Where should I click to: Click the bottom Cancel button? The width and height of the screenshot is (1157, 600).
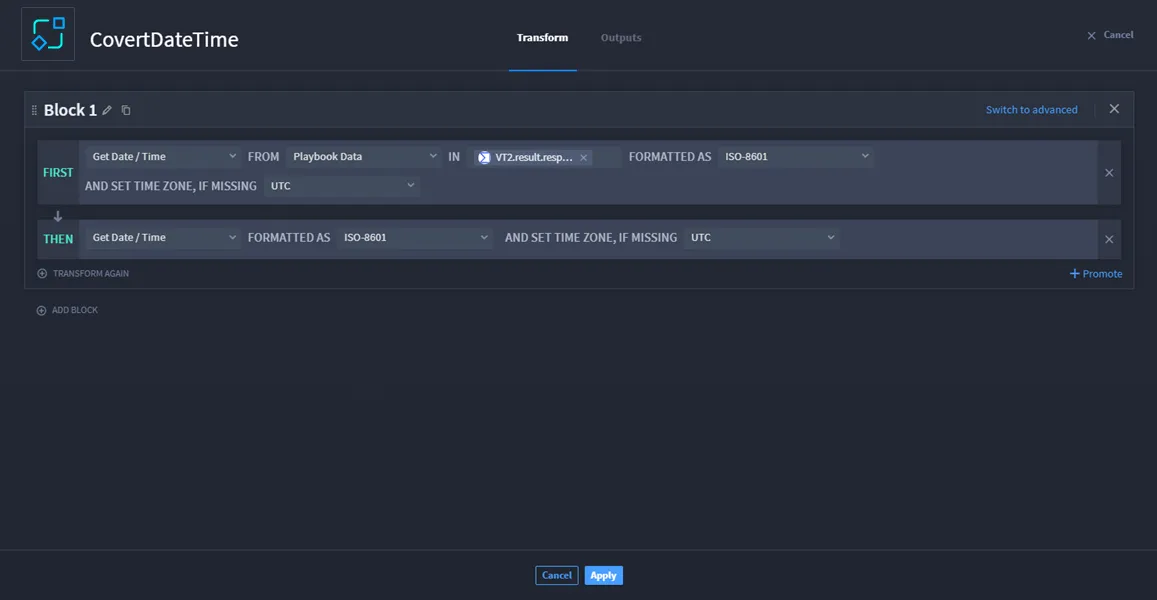tap(556, 575)
